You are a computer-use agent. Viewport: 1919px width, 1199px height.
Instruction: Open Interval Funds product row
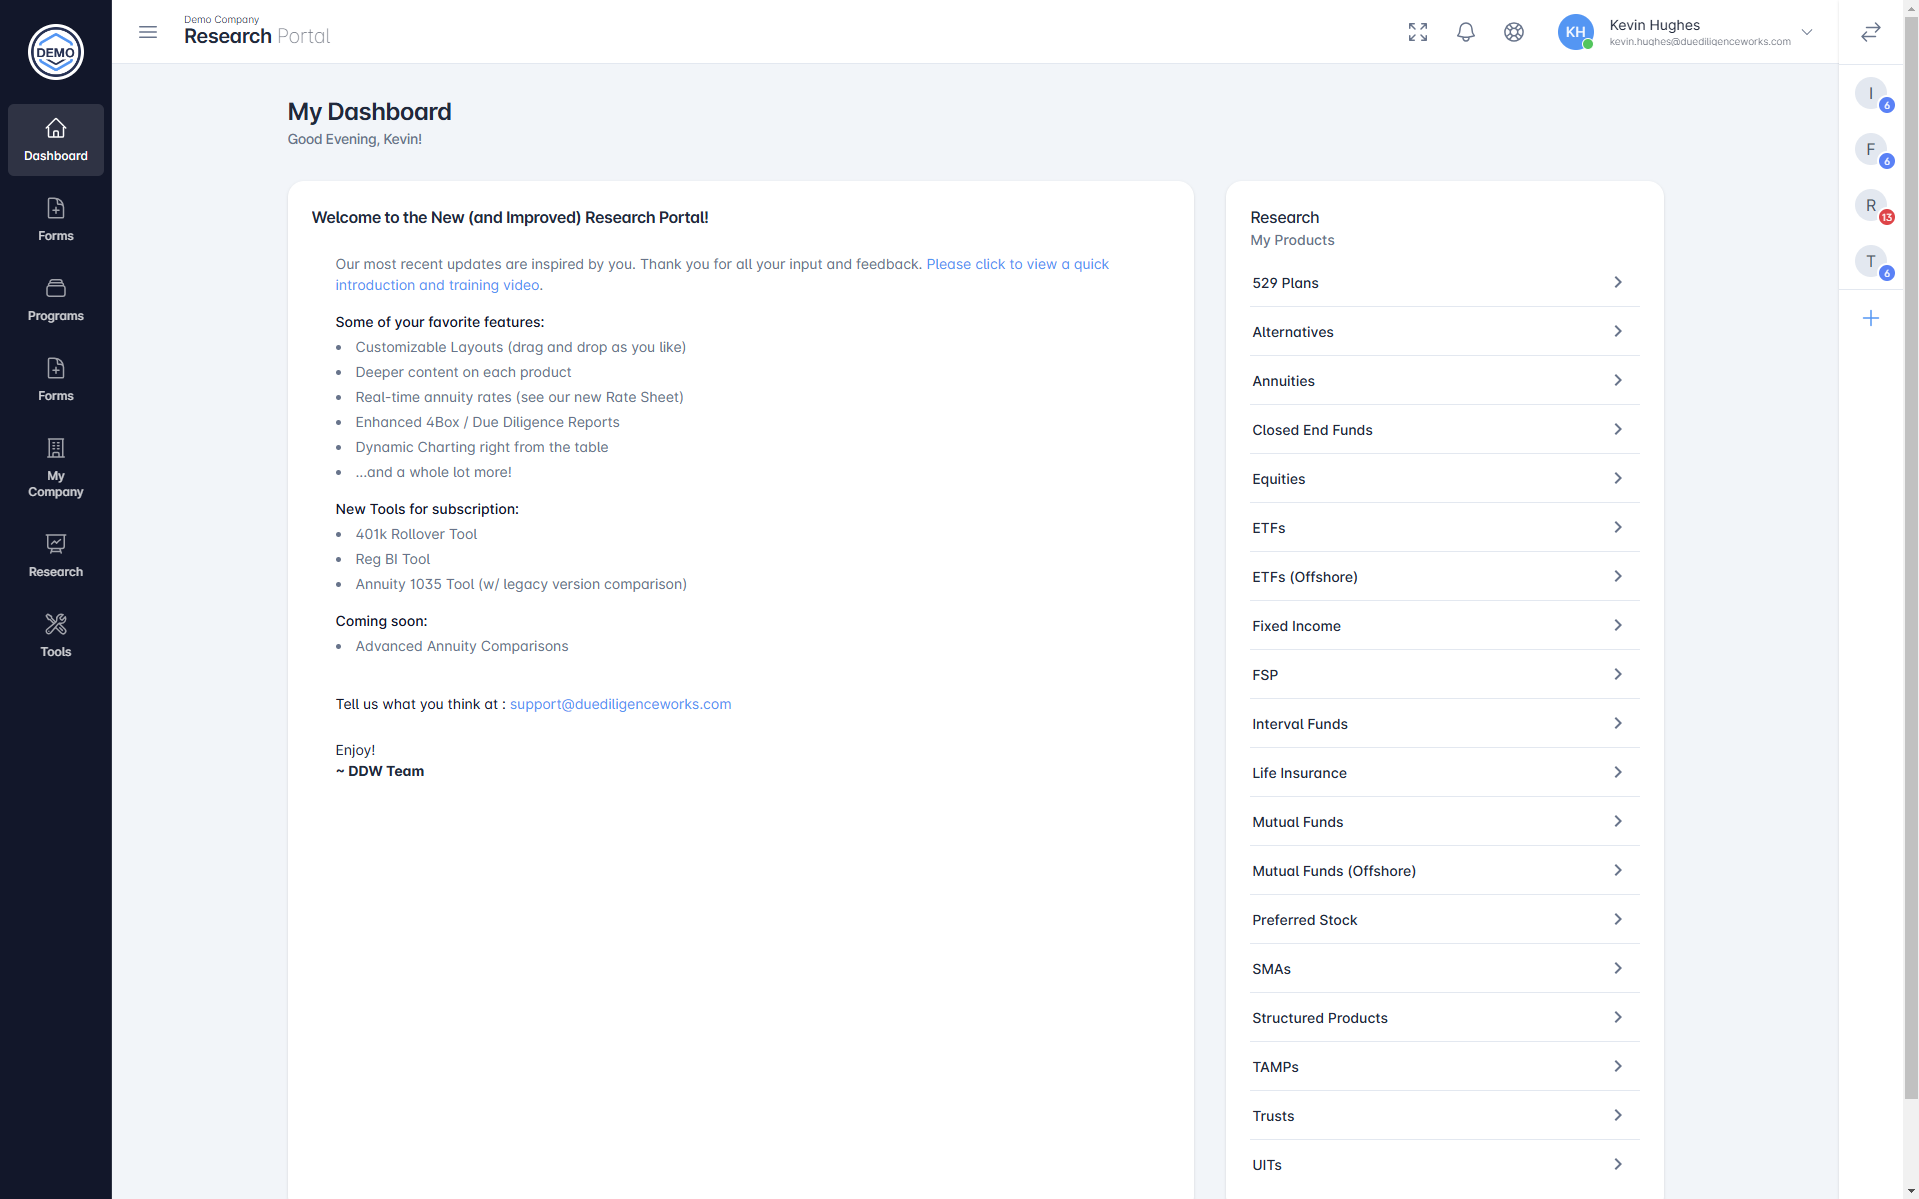1445,724
